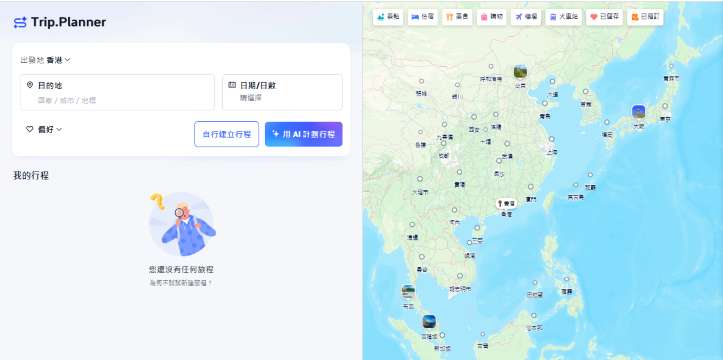Select the Hanoi circle marker
The width and height of the screenshot is (723, 360).
pyautogui.click(x=454, y=210)
